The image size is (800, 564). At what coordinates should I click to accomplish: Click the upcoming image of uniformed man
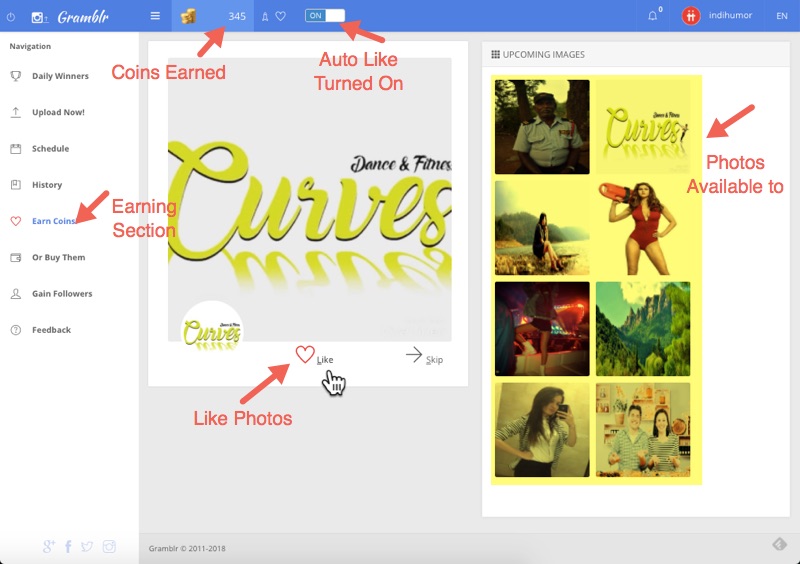542,127
